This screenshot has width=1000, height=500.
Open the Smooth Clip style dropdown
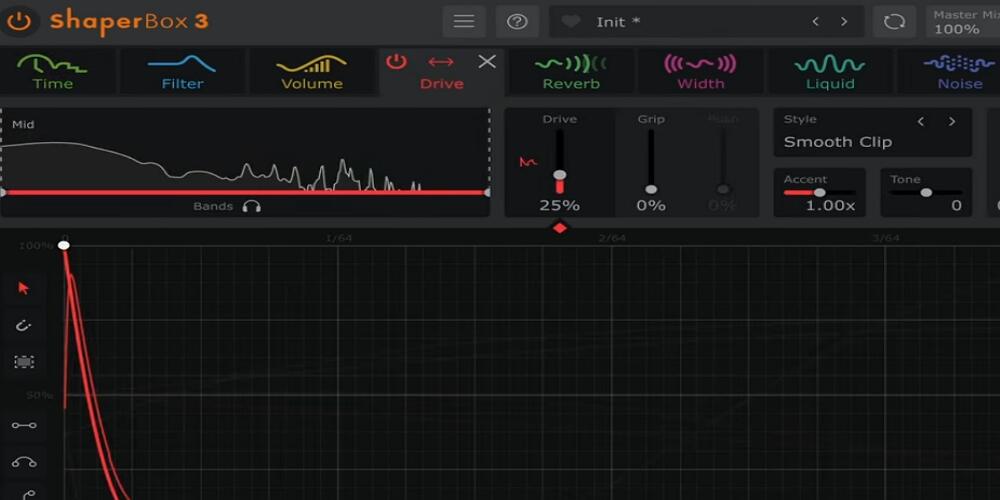point(838,142)
